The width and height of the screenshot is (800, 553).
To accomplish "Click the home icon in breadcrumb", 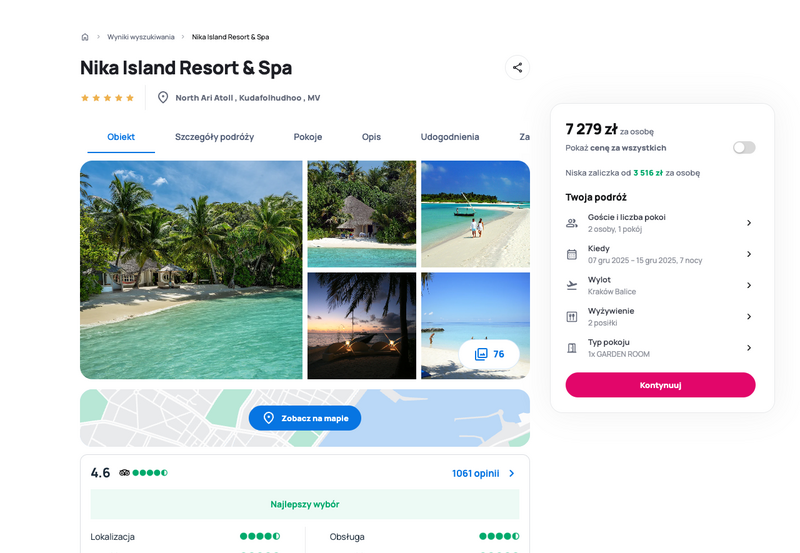I will [85, 37].
